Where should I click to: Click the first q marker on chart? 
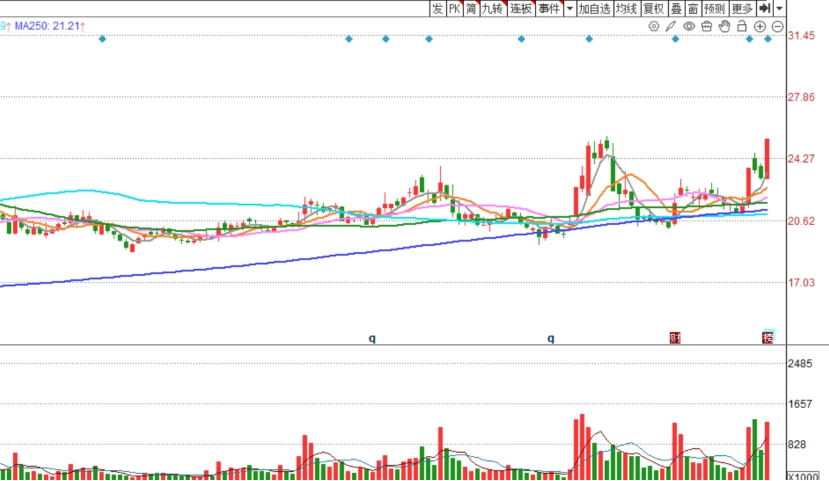[372, 338]
